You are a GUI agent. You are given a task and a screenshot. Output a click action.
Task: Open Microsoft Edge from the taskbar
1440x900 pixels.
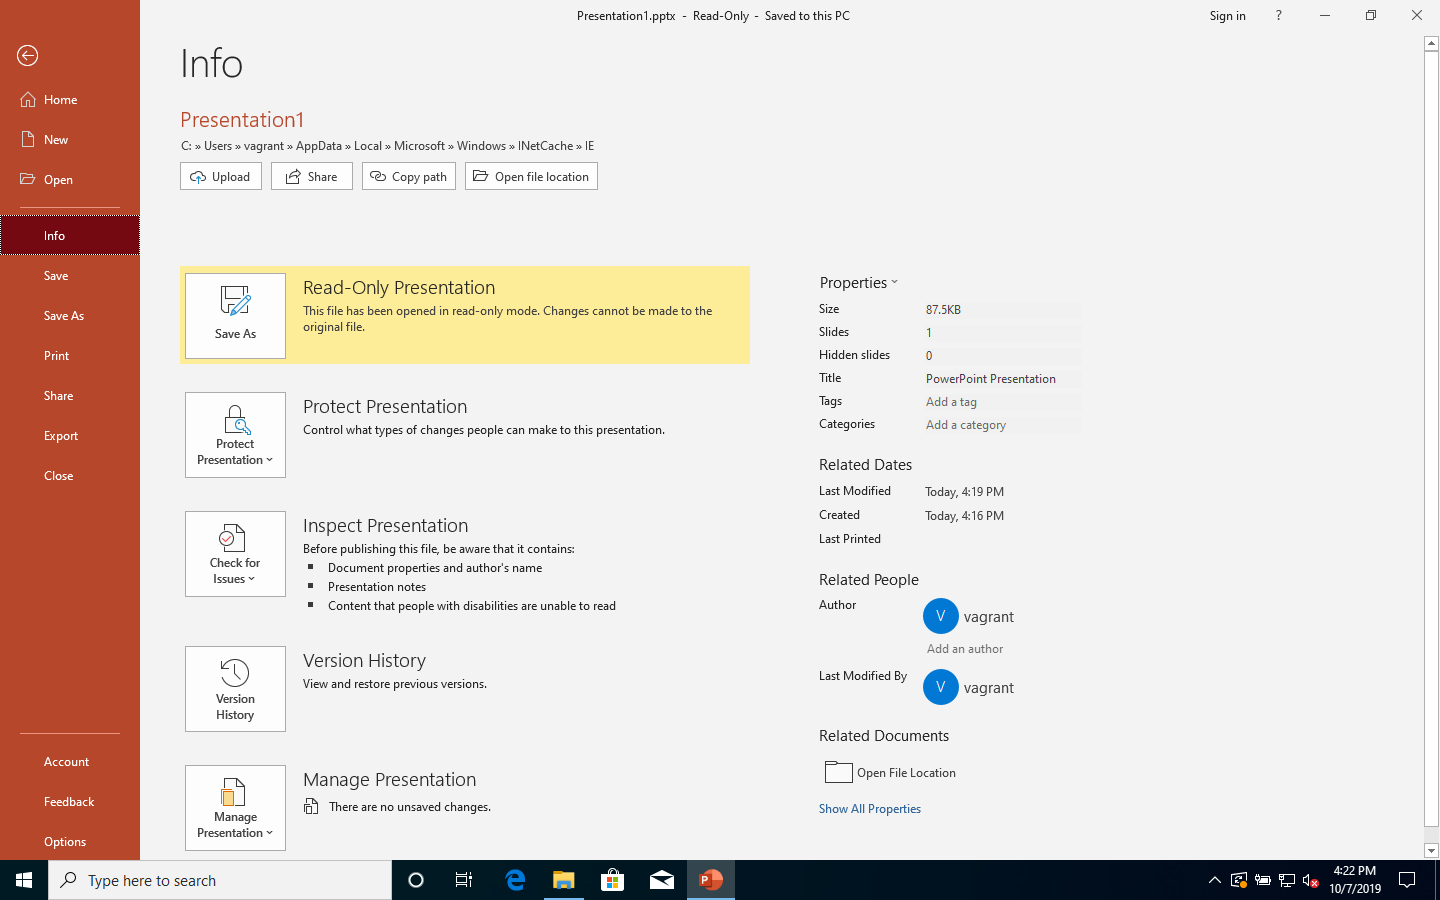coord(515,880)
